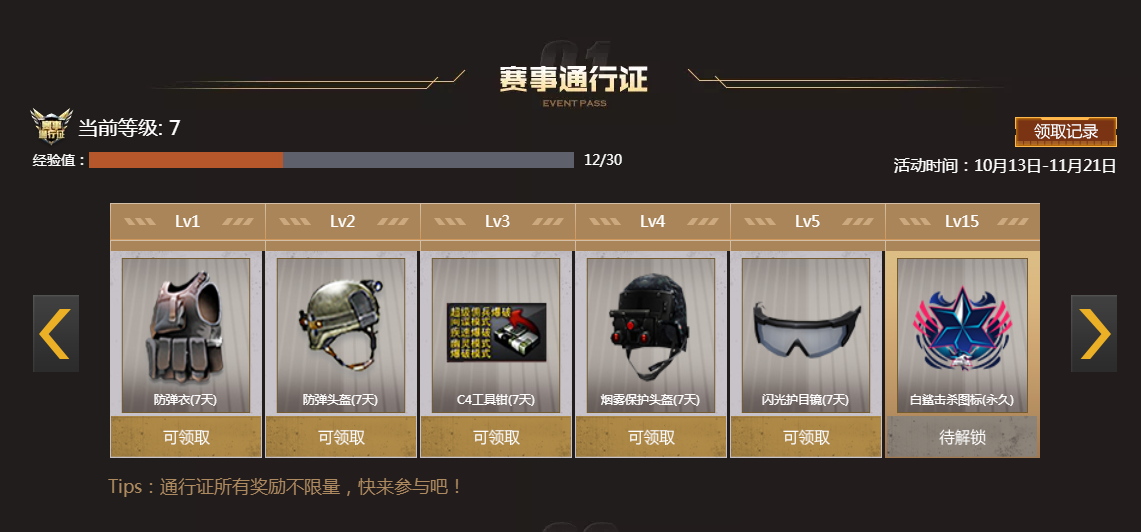
Task: Claim the Lv4 烟雾保护头盔 reward
Action: tap(651, 437)
